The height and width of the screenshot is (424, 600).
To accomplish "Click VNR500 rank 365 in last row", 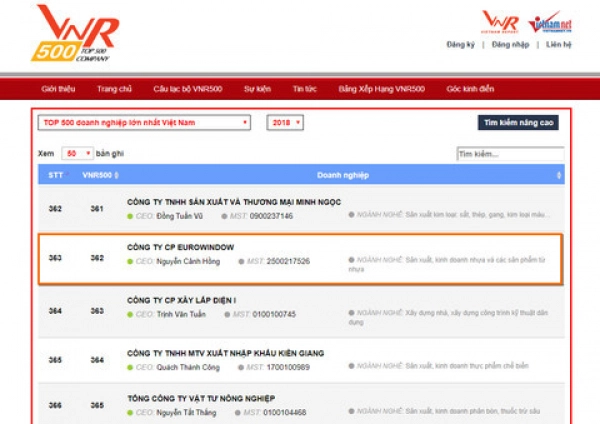I will 97,405.
